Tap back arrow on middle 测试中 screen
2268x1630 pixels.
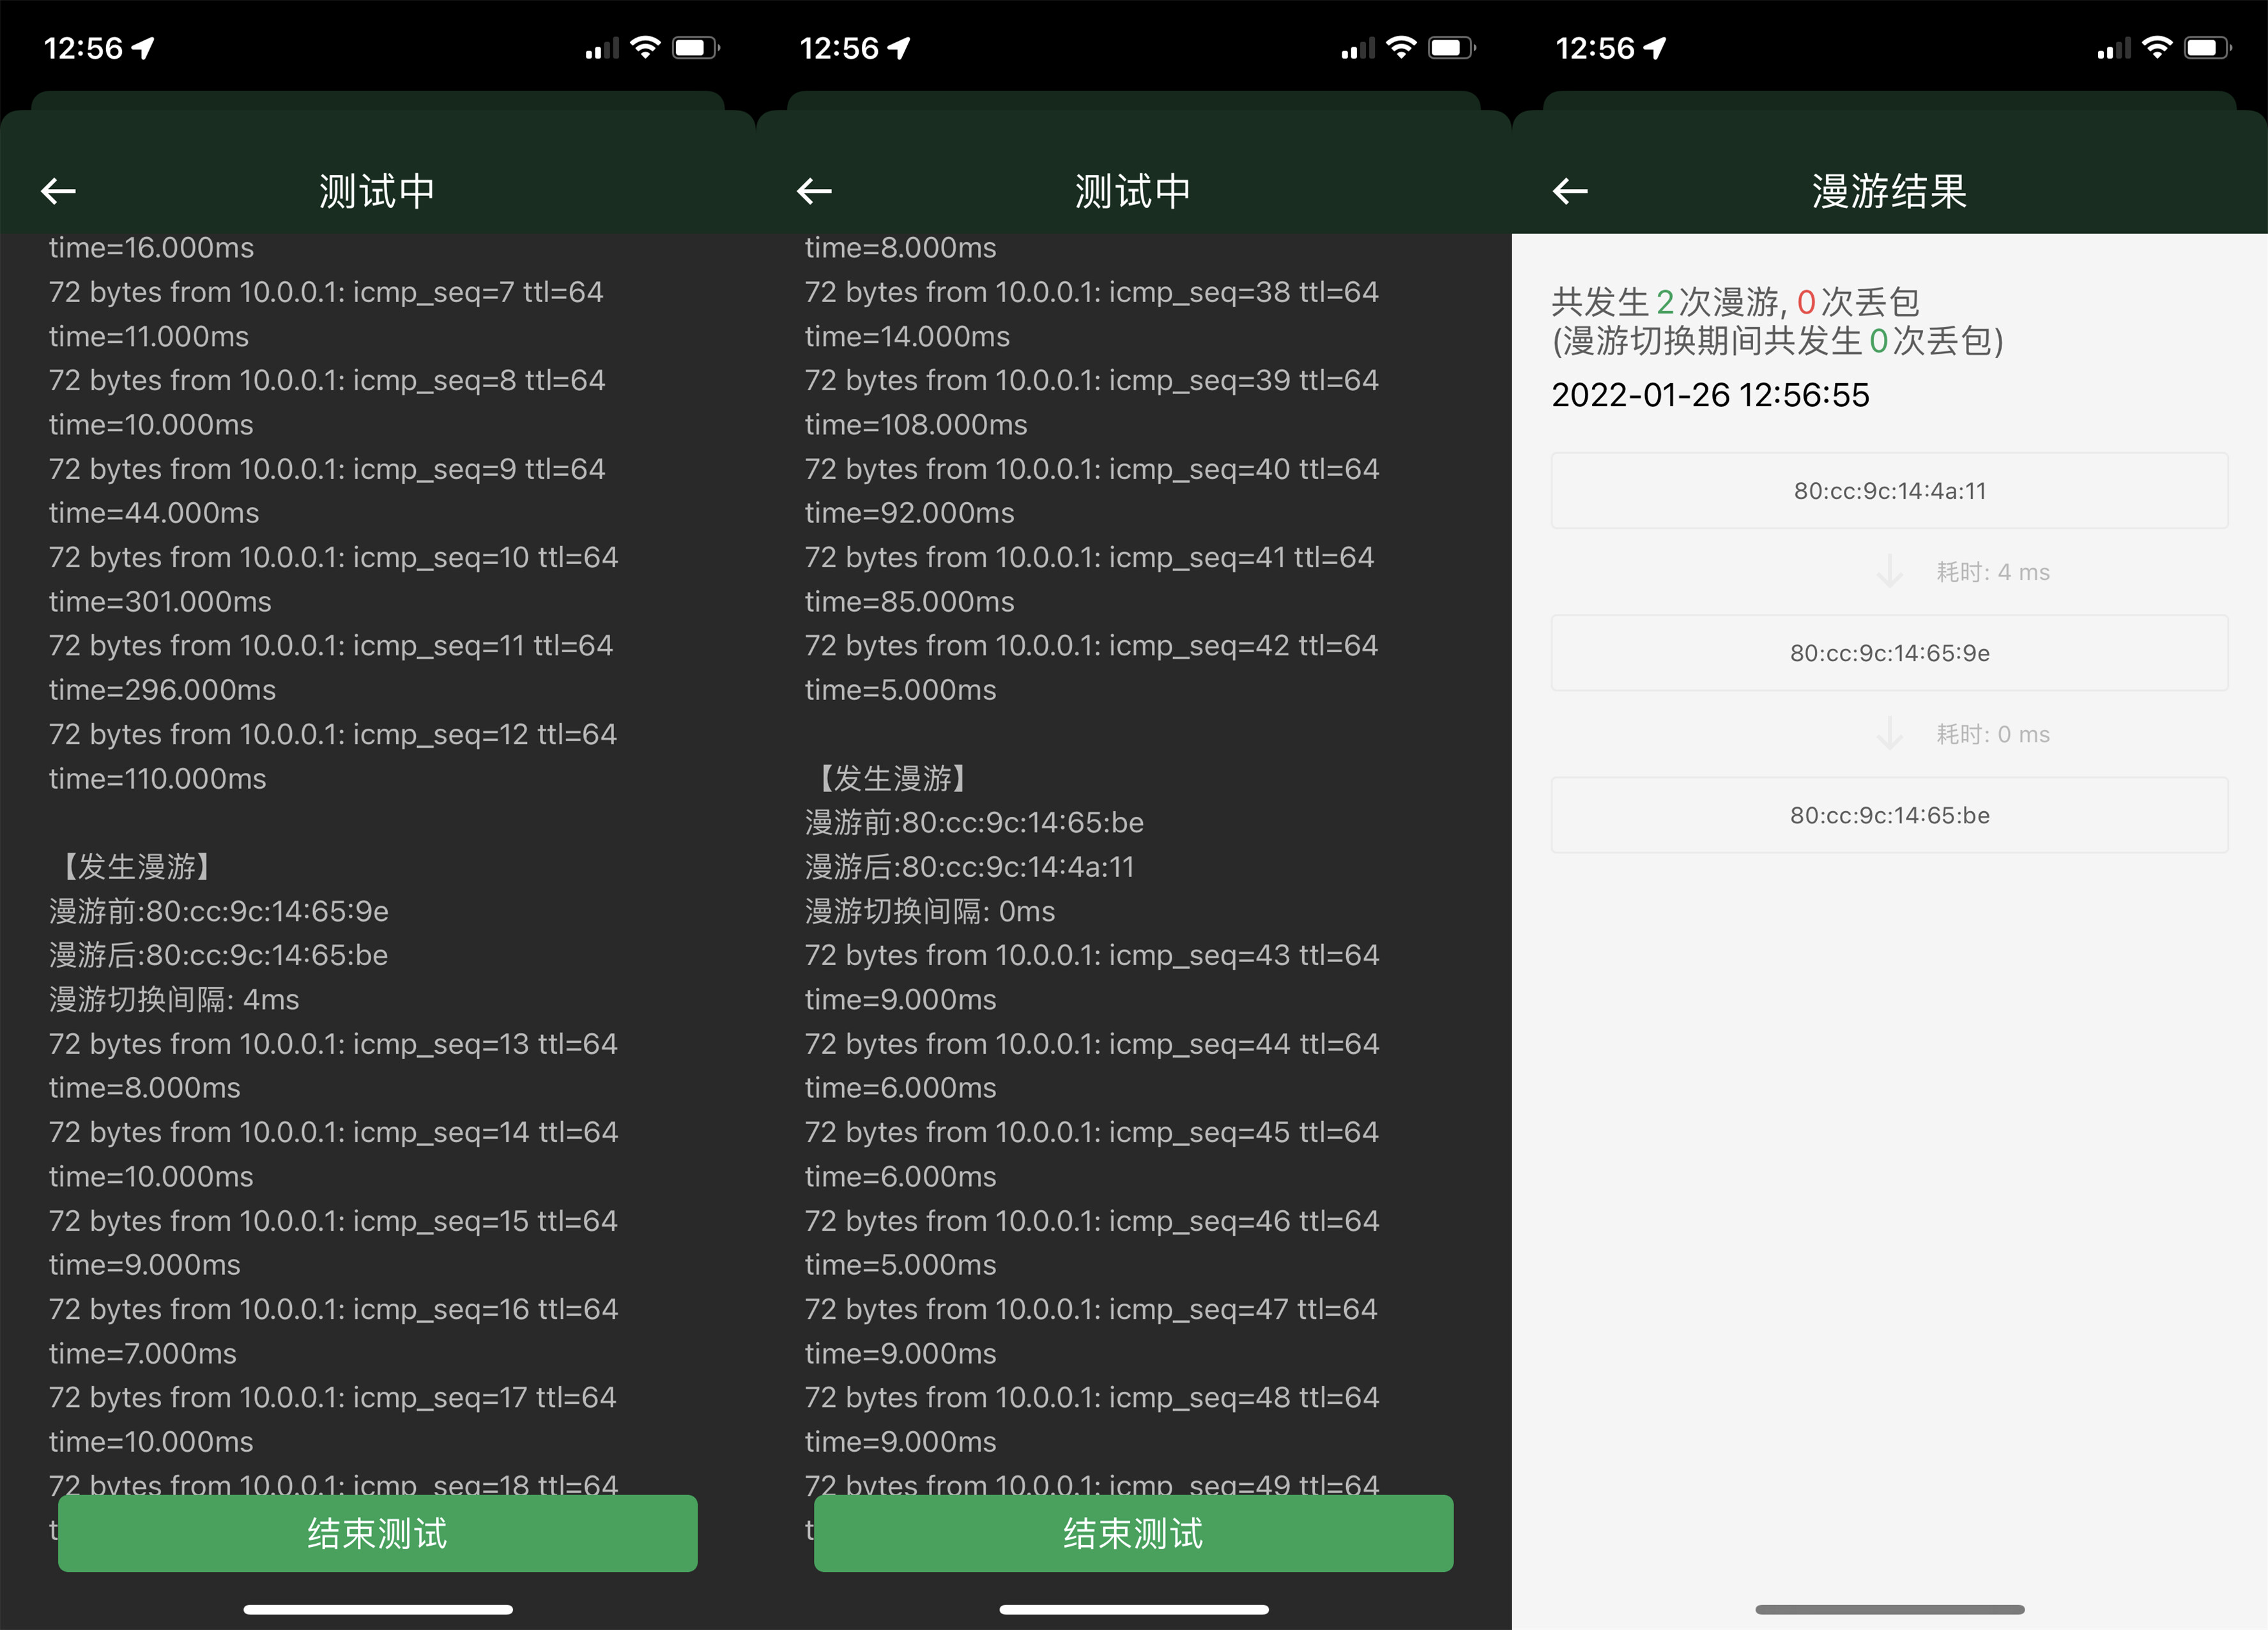[x=814, y=191]
